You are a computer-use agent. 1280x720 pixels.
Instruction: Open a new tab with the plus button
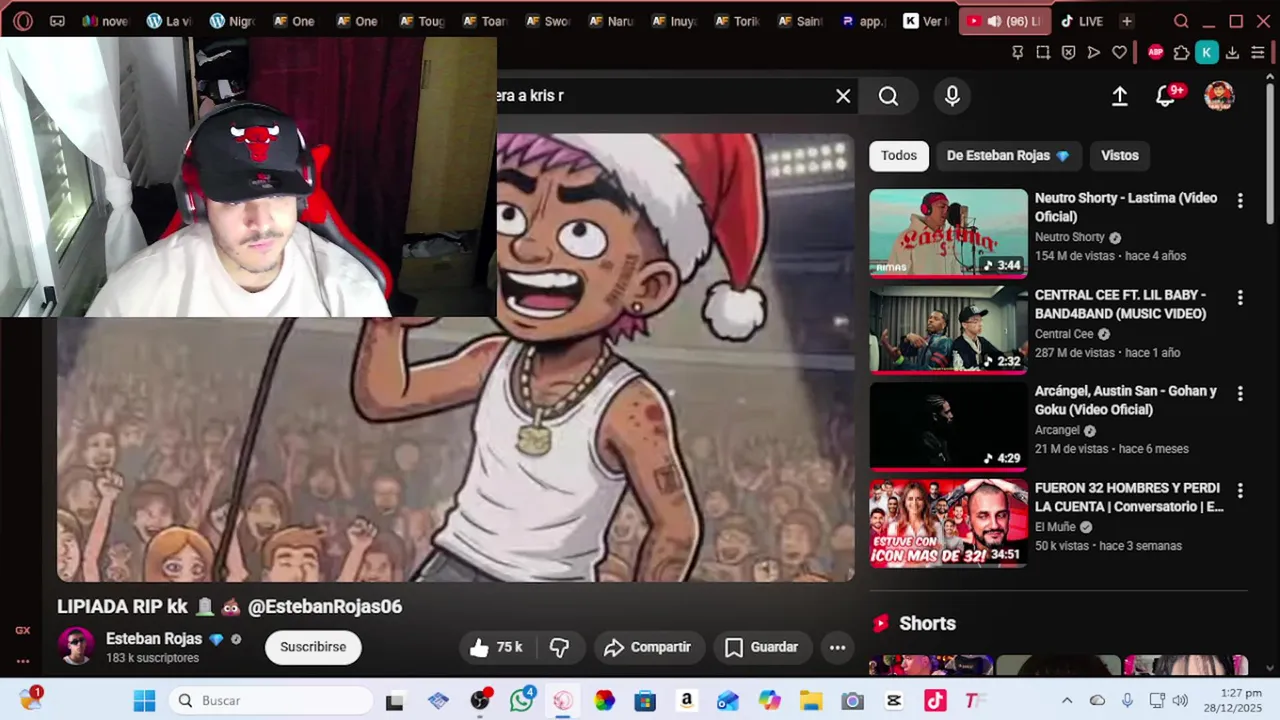click(x=1127, y=21)
